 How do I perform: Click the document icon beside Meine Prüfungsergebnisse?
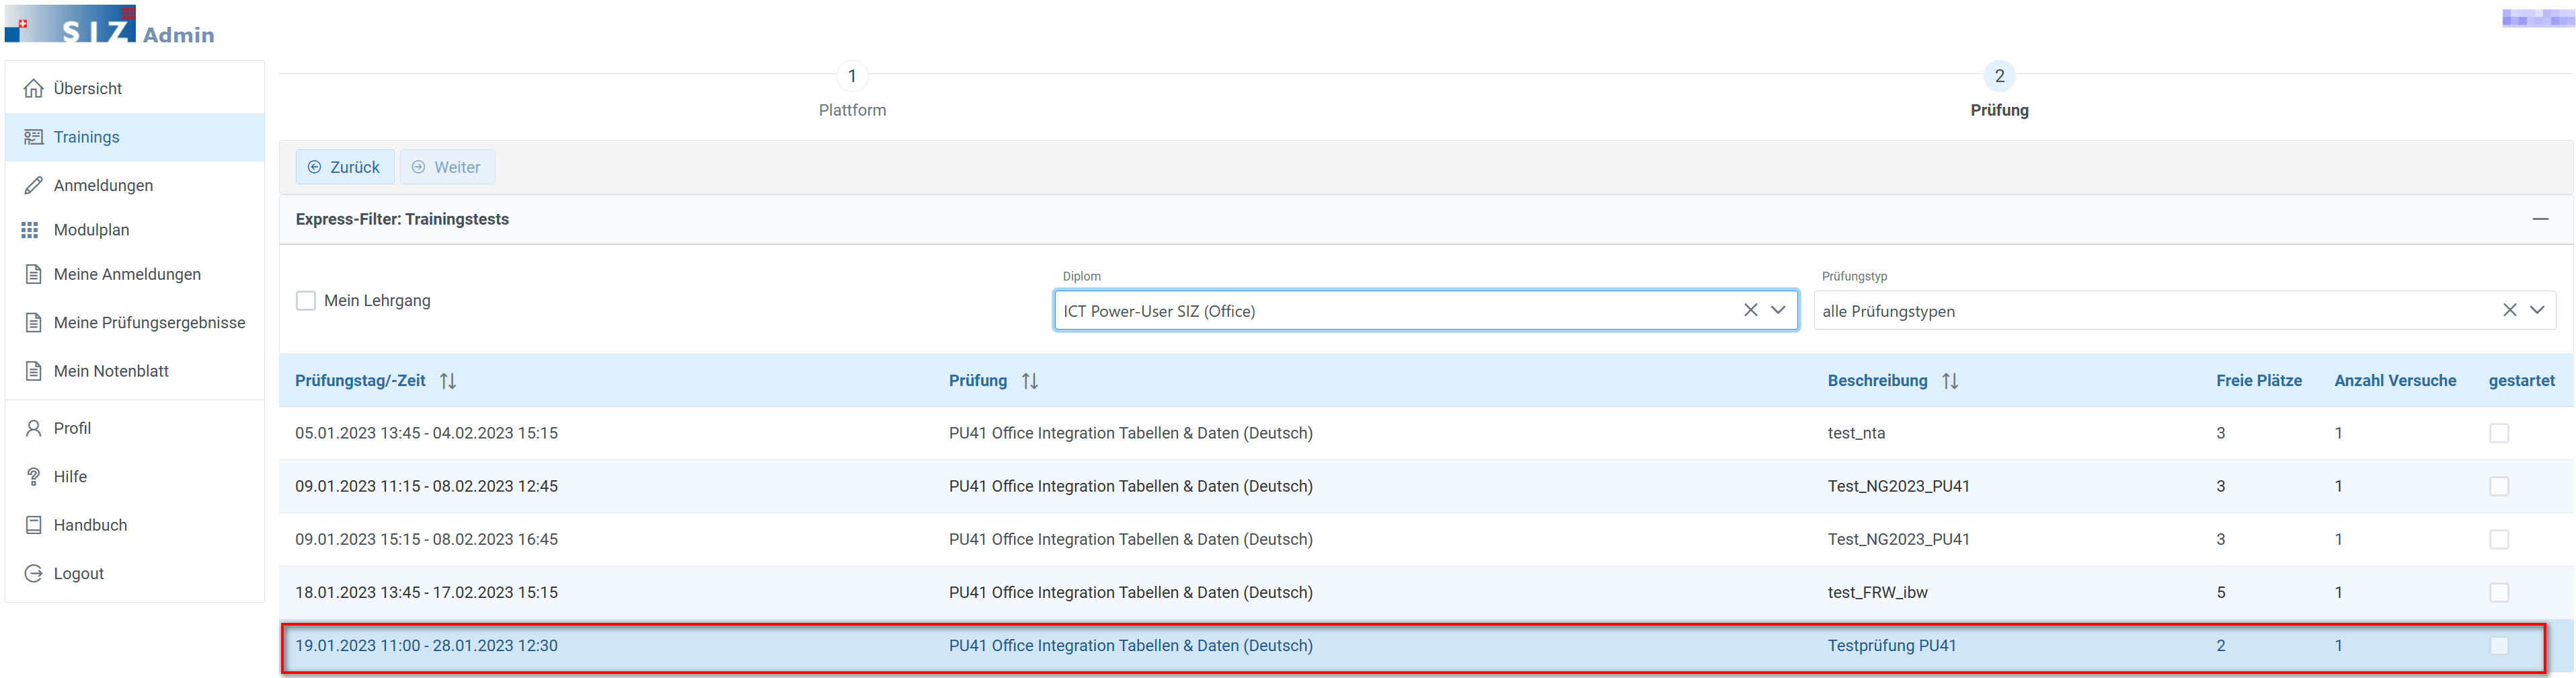[33, 322]
